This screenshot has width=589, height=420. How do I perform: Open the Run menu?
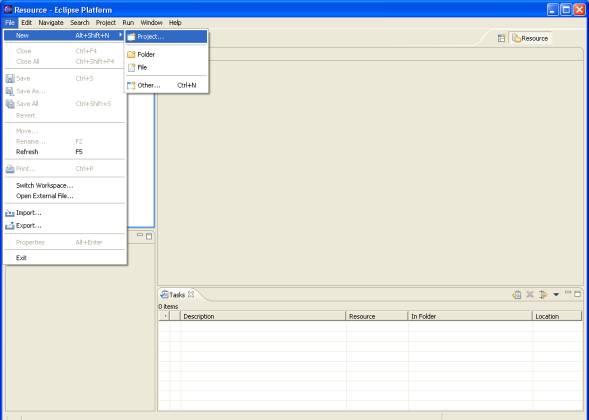(x=128, y=23)
